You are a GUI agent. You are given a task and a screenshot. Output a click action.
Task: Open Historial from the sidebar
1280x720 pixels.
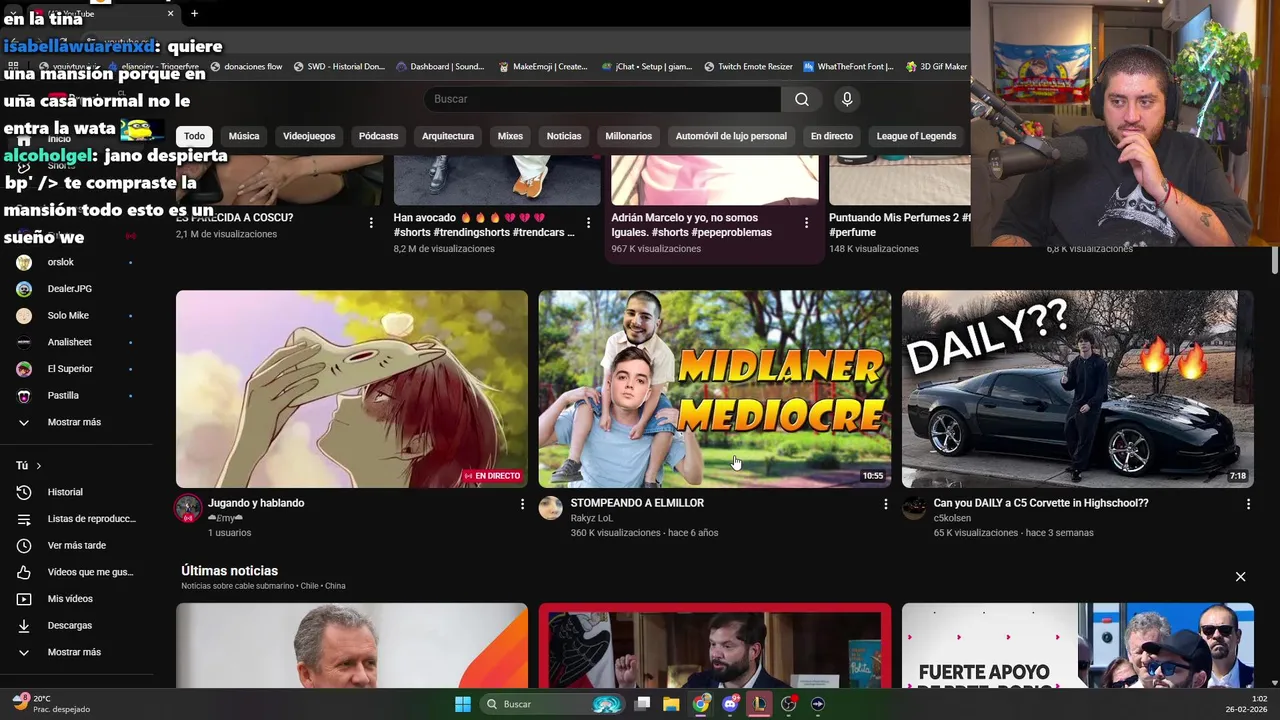point(65,492)
